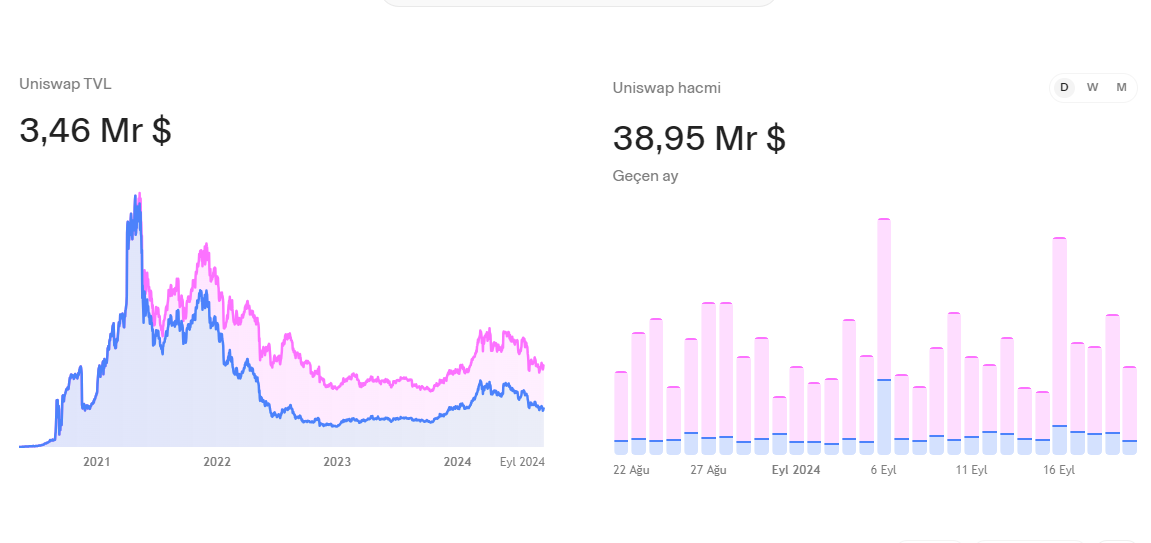Switch volume chart to M monthly
This screenshot has height=543, width=1151.
tap(1121, 87)
